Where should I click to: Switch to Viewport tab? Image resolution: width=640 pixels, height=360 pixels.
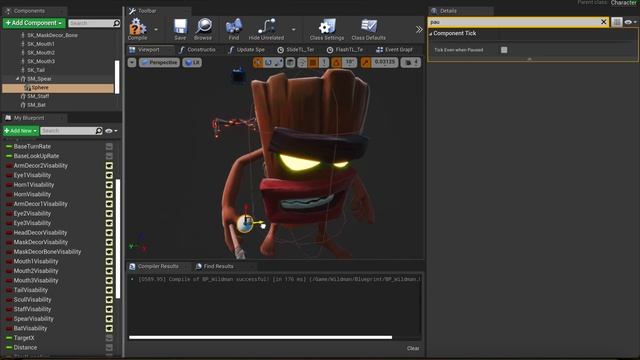149,49
